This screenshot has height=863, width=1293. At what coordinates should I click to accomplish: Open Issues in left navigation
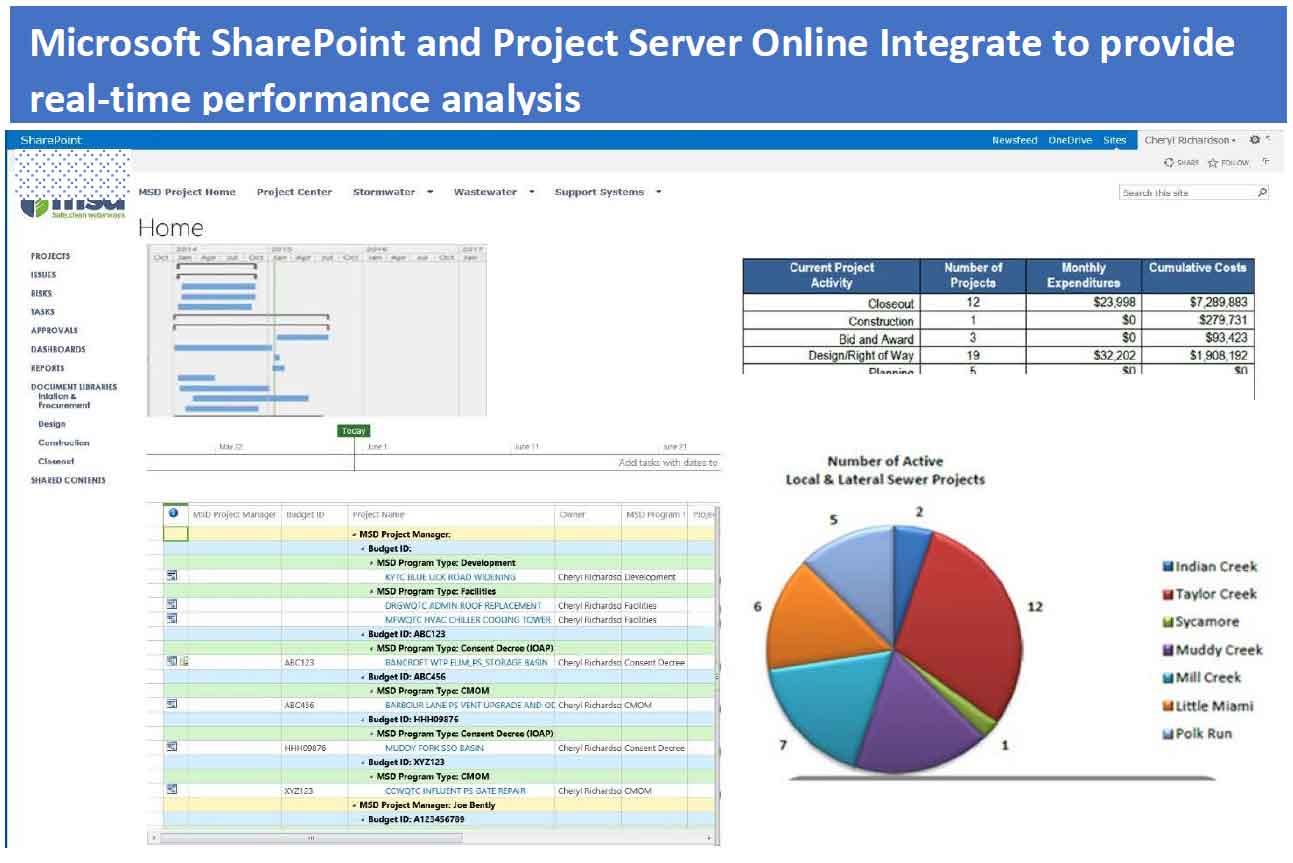pyautogui.click(x=43, y=275)
